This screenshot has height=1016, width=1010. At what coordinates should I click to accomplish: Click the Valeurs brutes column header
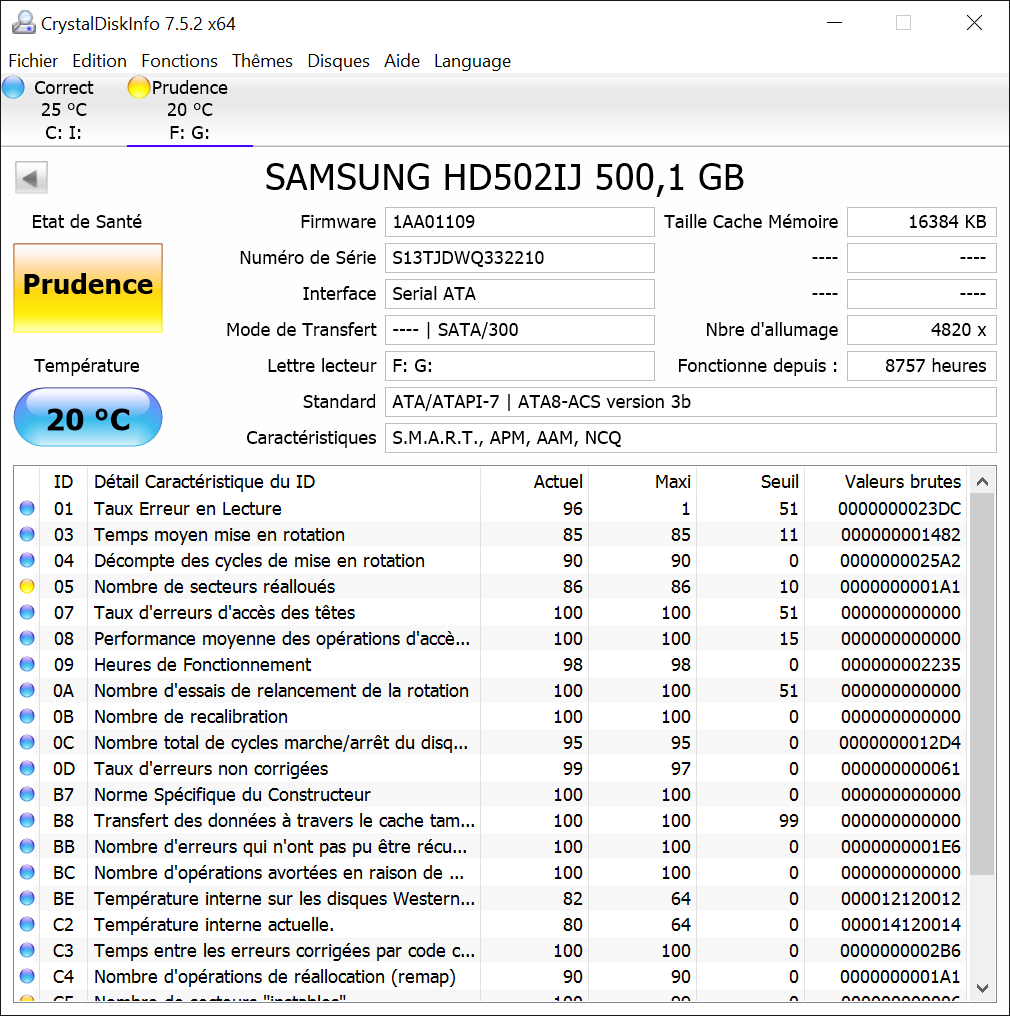click(x=885, y=481)
